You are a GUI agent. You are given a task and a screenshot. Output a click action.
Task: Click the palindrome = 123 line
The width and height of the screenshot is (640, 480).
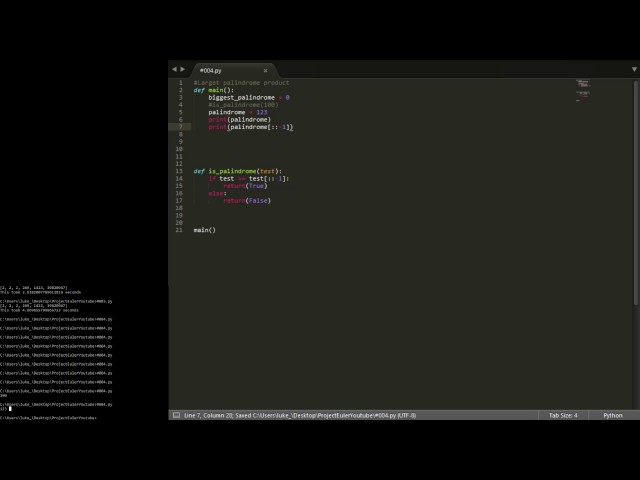tap(238, 112)
